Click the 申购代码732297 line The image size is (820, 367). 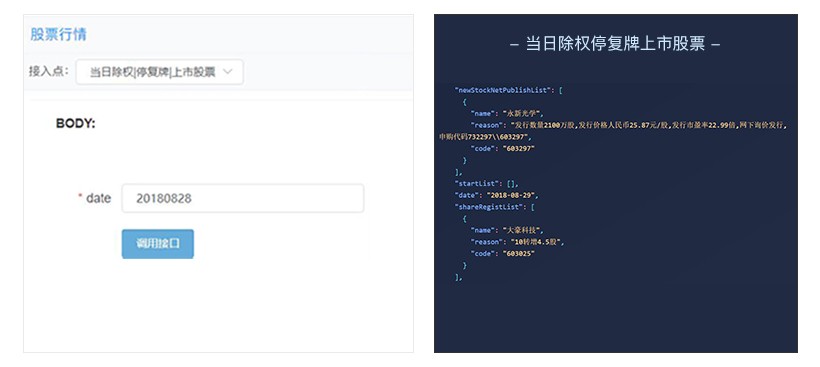tap(484, 137)
